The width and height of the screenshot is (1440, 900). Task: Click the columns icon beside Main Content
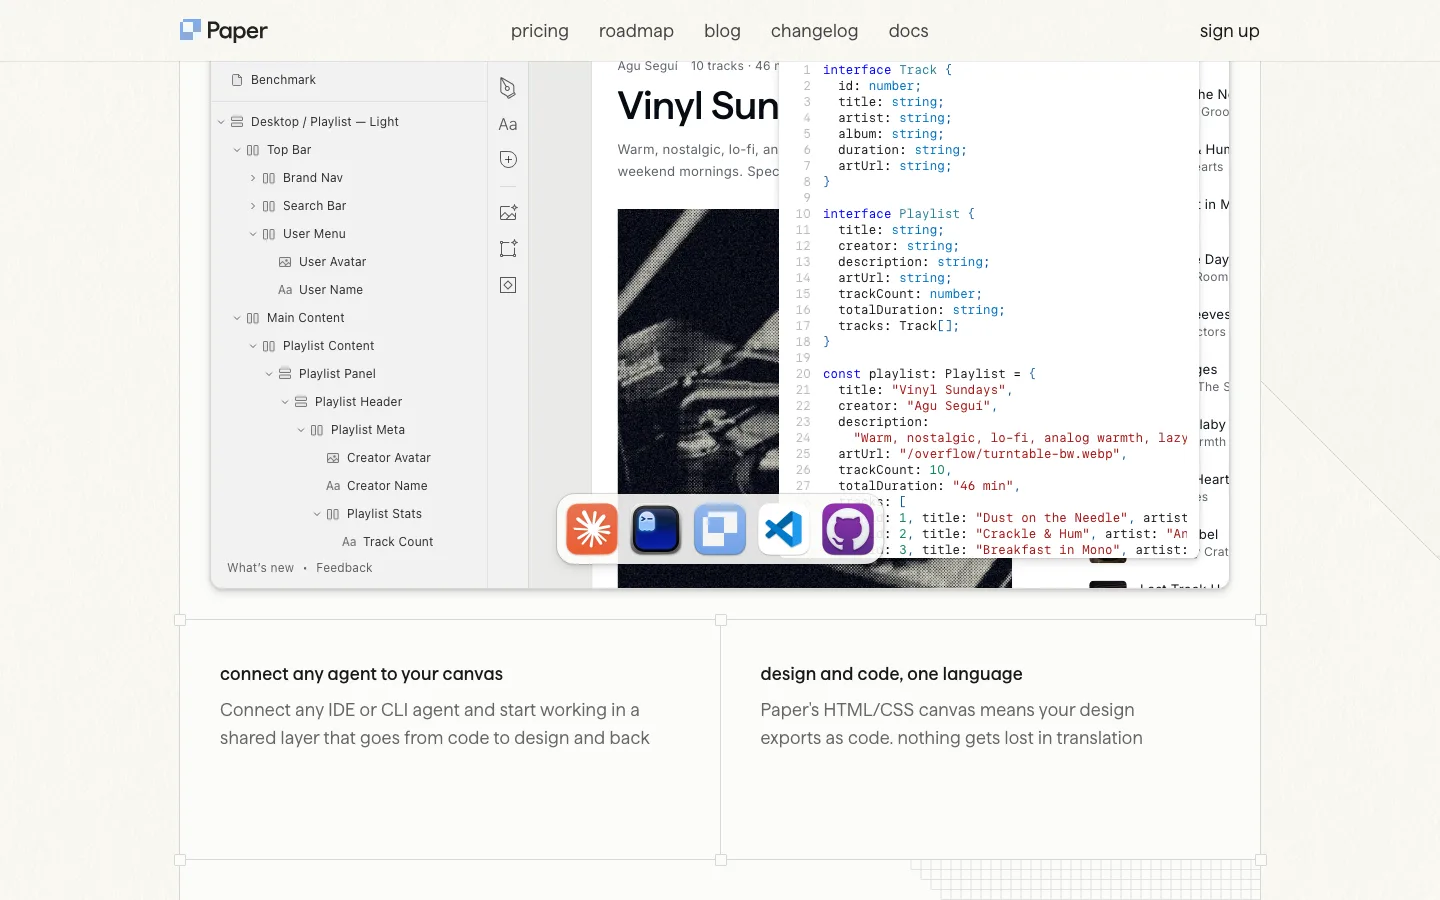click(253, 318)
